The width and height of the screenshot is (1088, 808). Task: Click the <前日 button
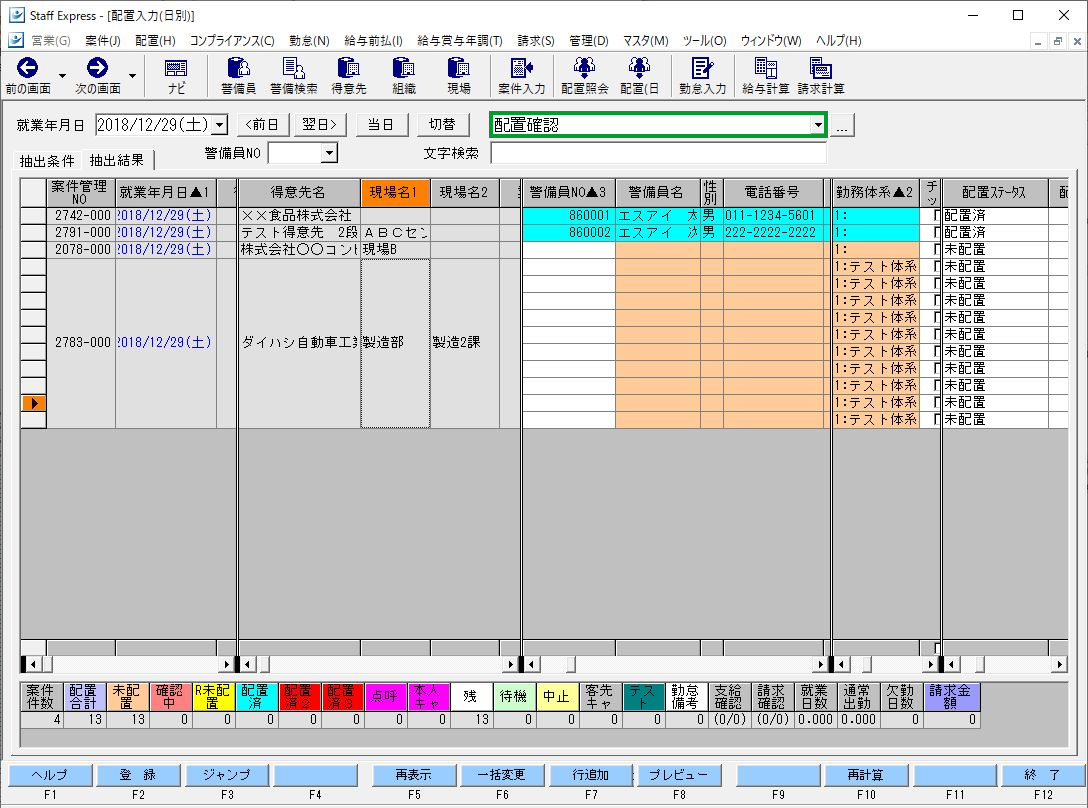click(262, 125)
